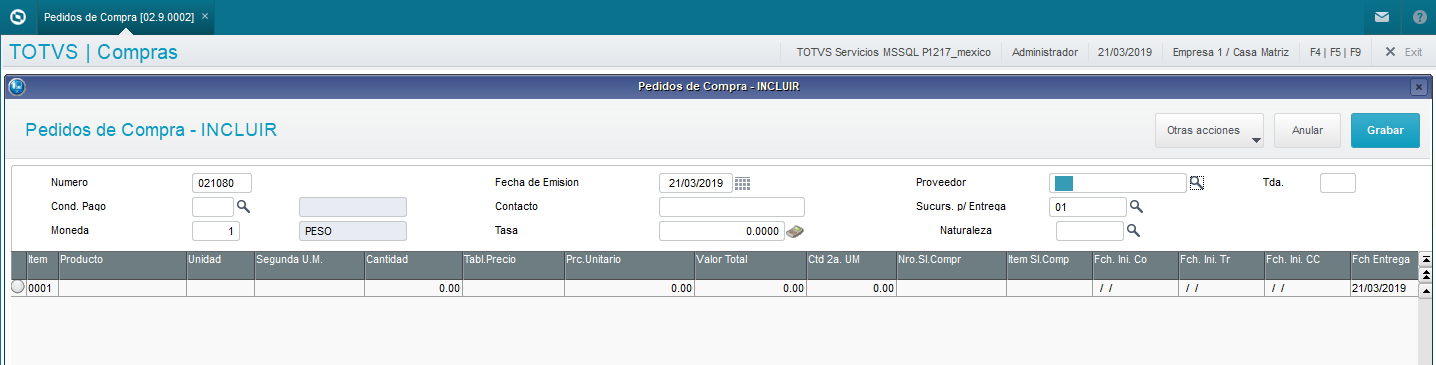Viewport: 1436px width, 365px height.
Task: Select the Pedidos de Compra tab
Action: click(119, 17)
